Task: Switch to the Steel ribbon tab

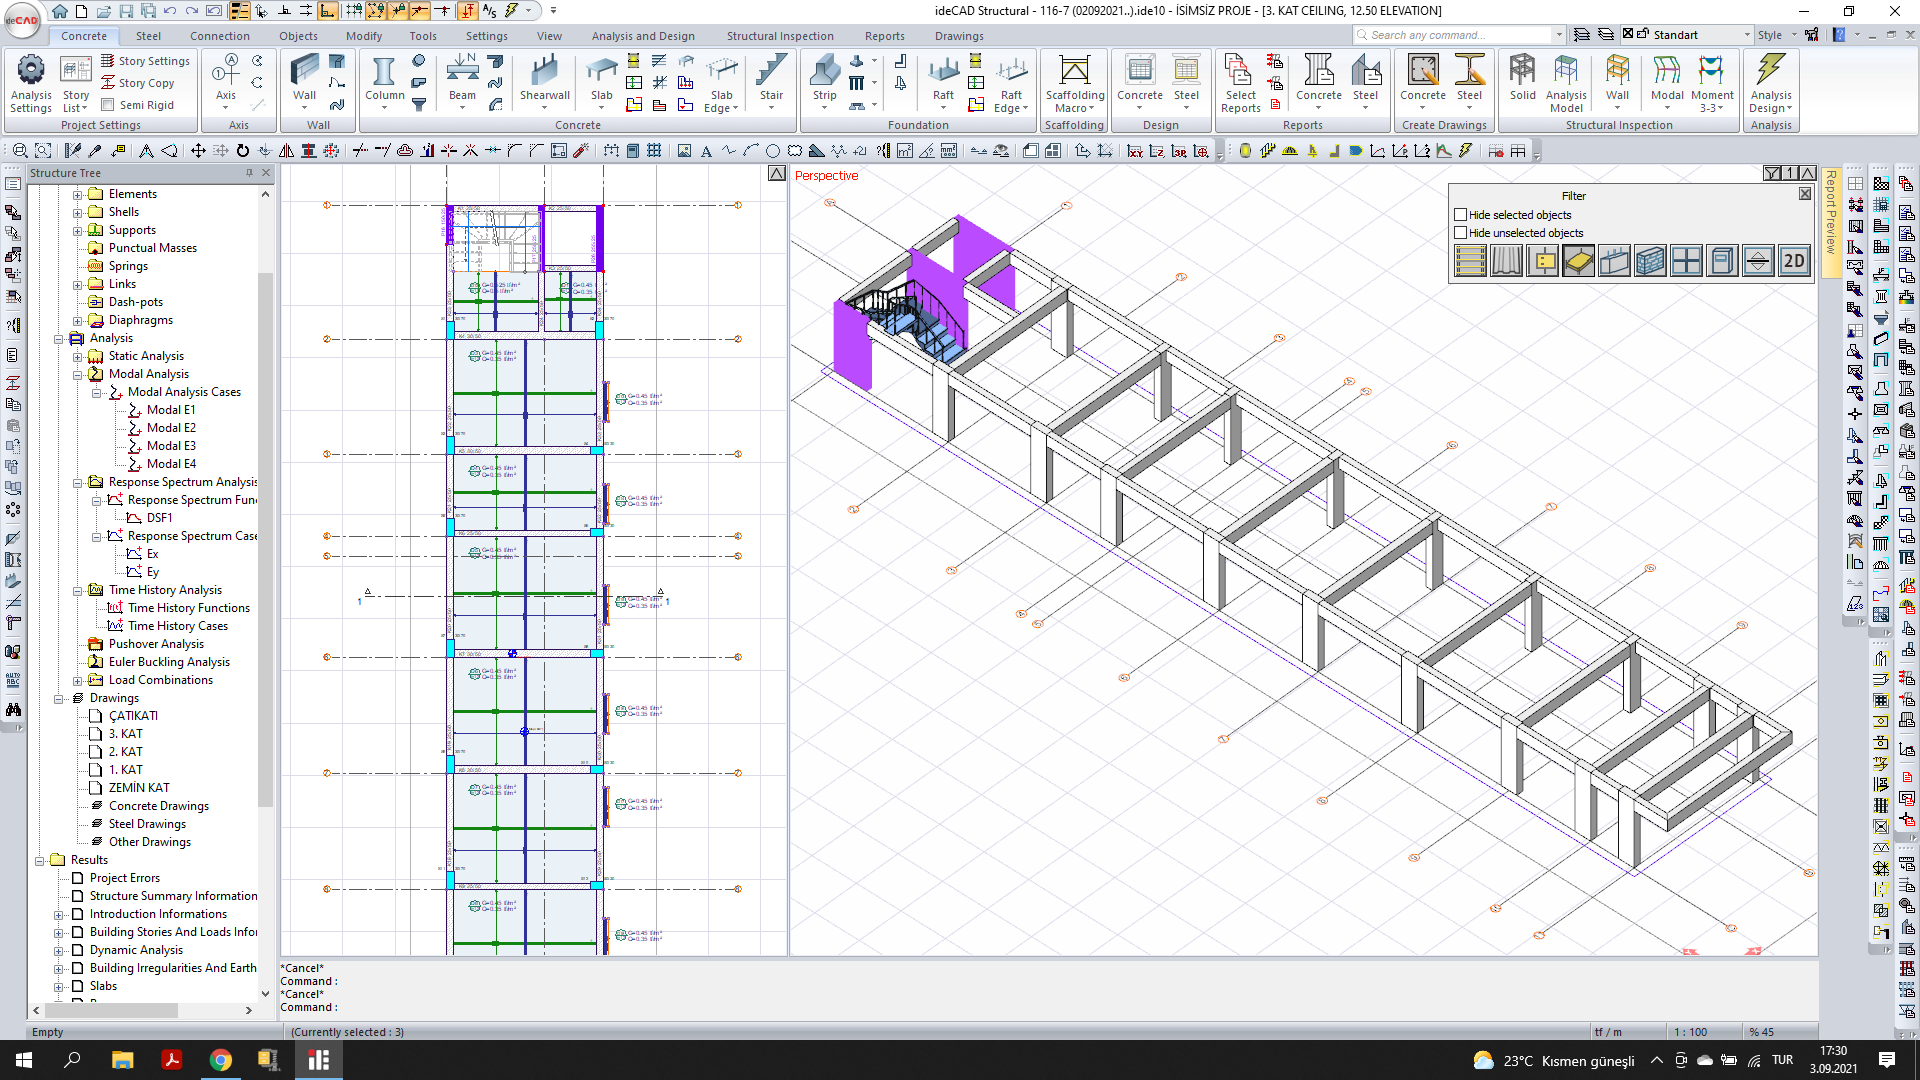Action: click(x=148, y=36)
